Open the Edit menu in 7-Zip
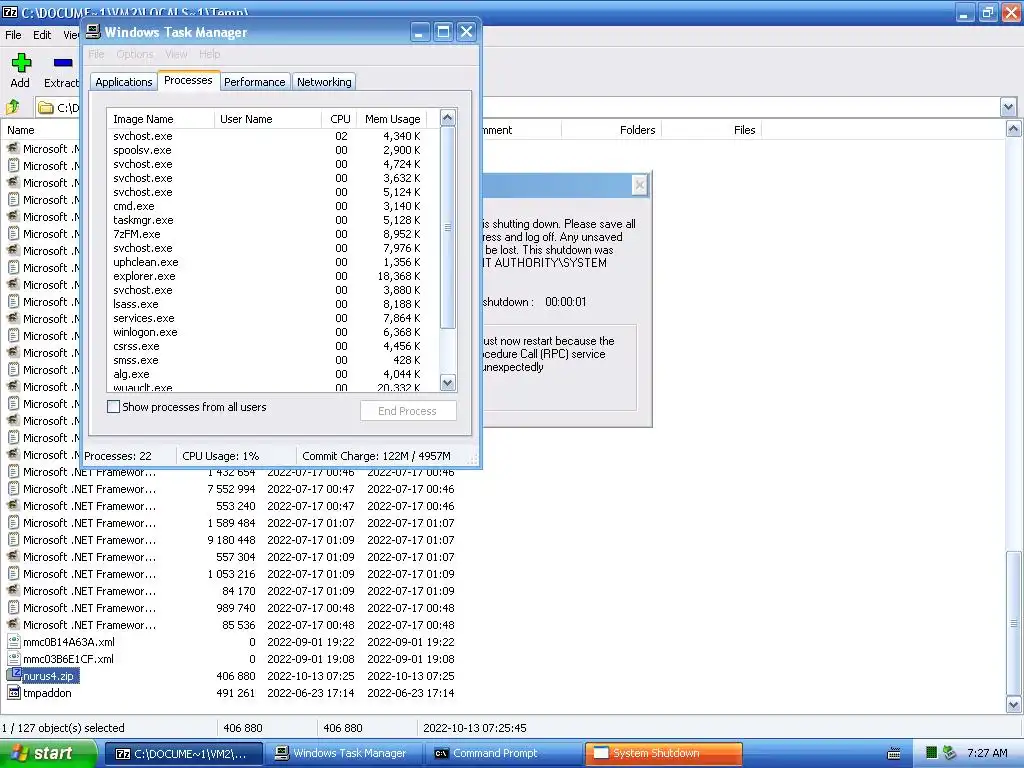 (x=42, y=35)
